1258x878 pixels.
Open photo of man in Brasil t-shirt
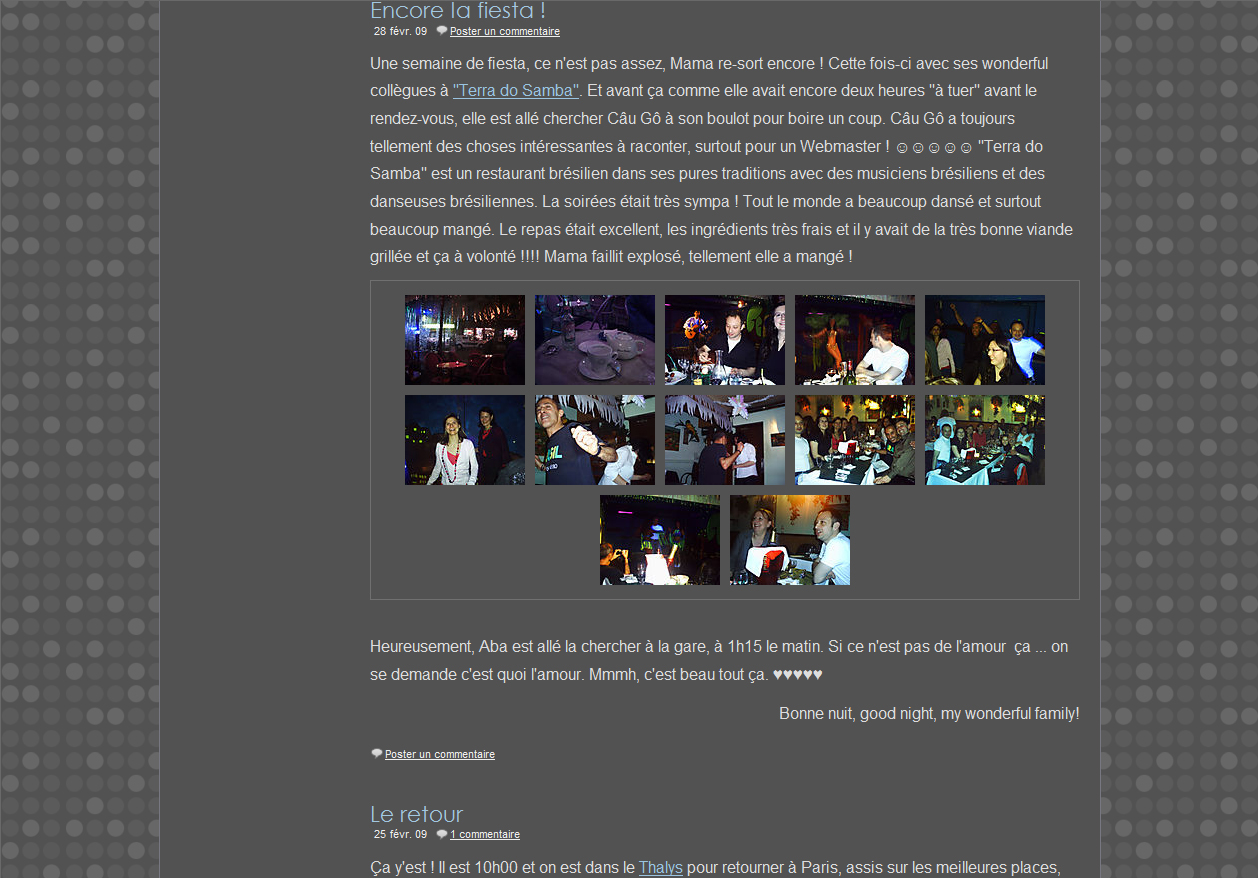coord(594,440)
